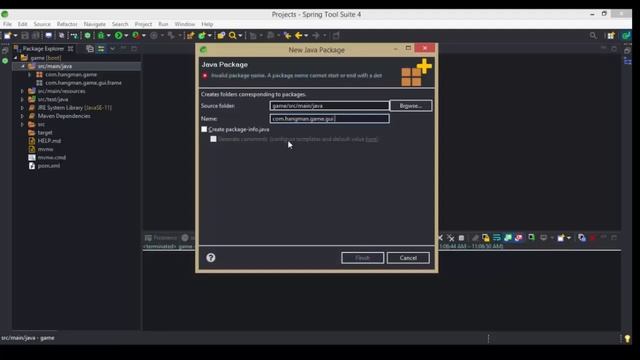The image size is (640, 360).
Task: Open the console toolbar icon
Action: (x=49, y=36)
